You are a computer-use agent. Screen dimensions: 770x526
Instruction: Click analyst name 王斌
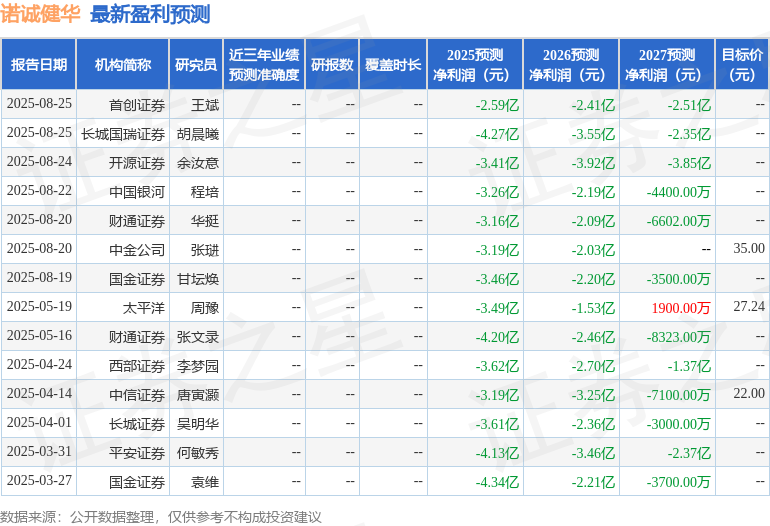click(x=205, y=105)
